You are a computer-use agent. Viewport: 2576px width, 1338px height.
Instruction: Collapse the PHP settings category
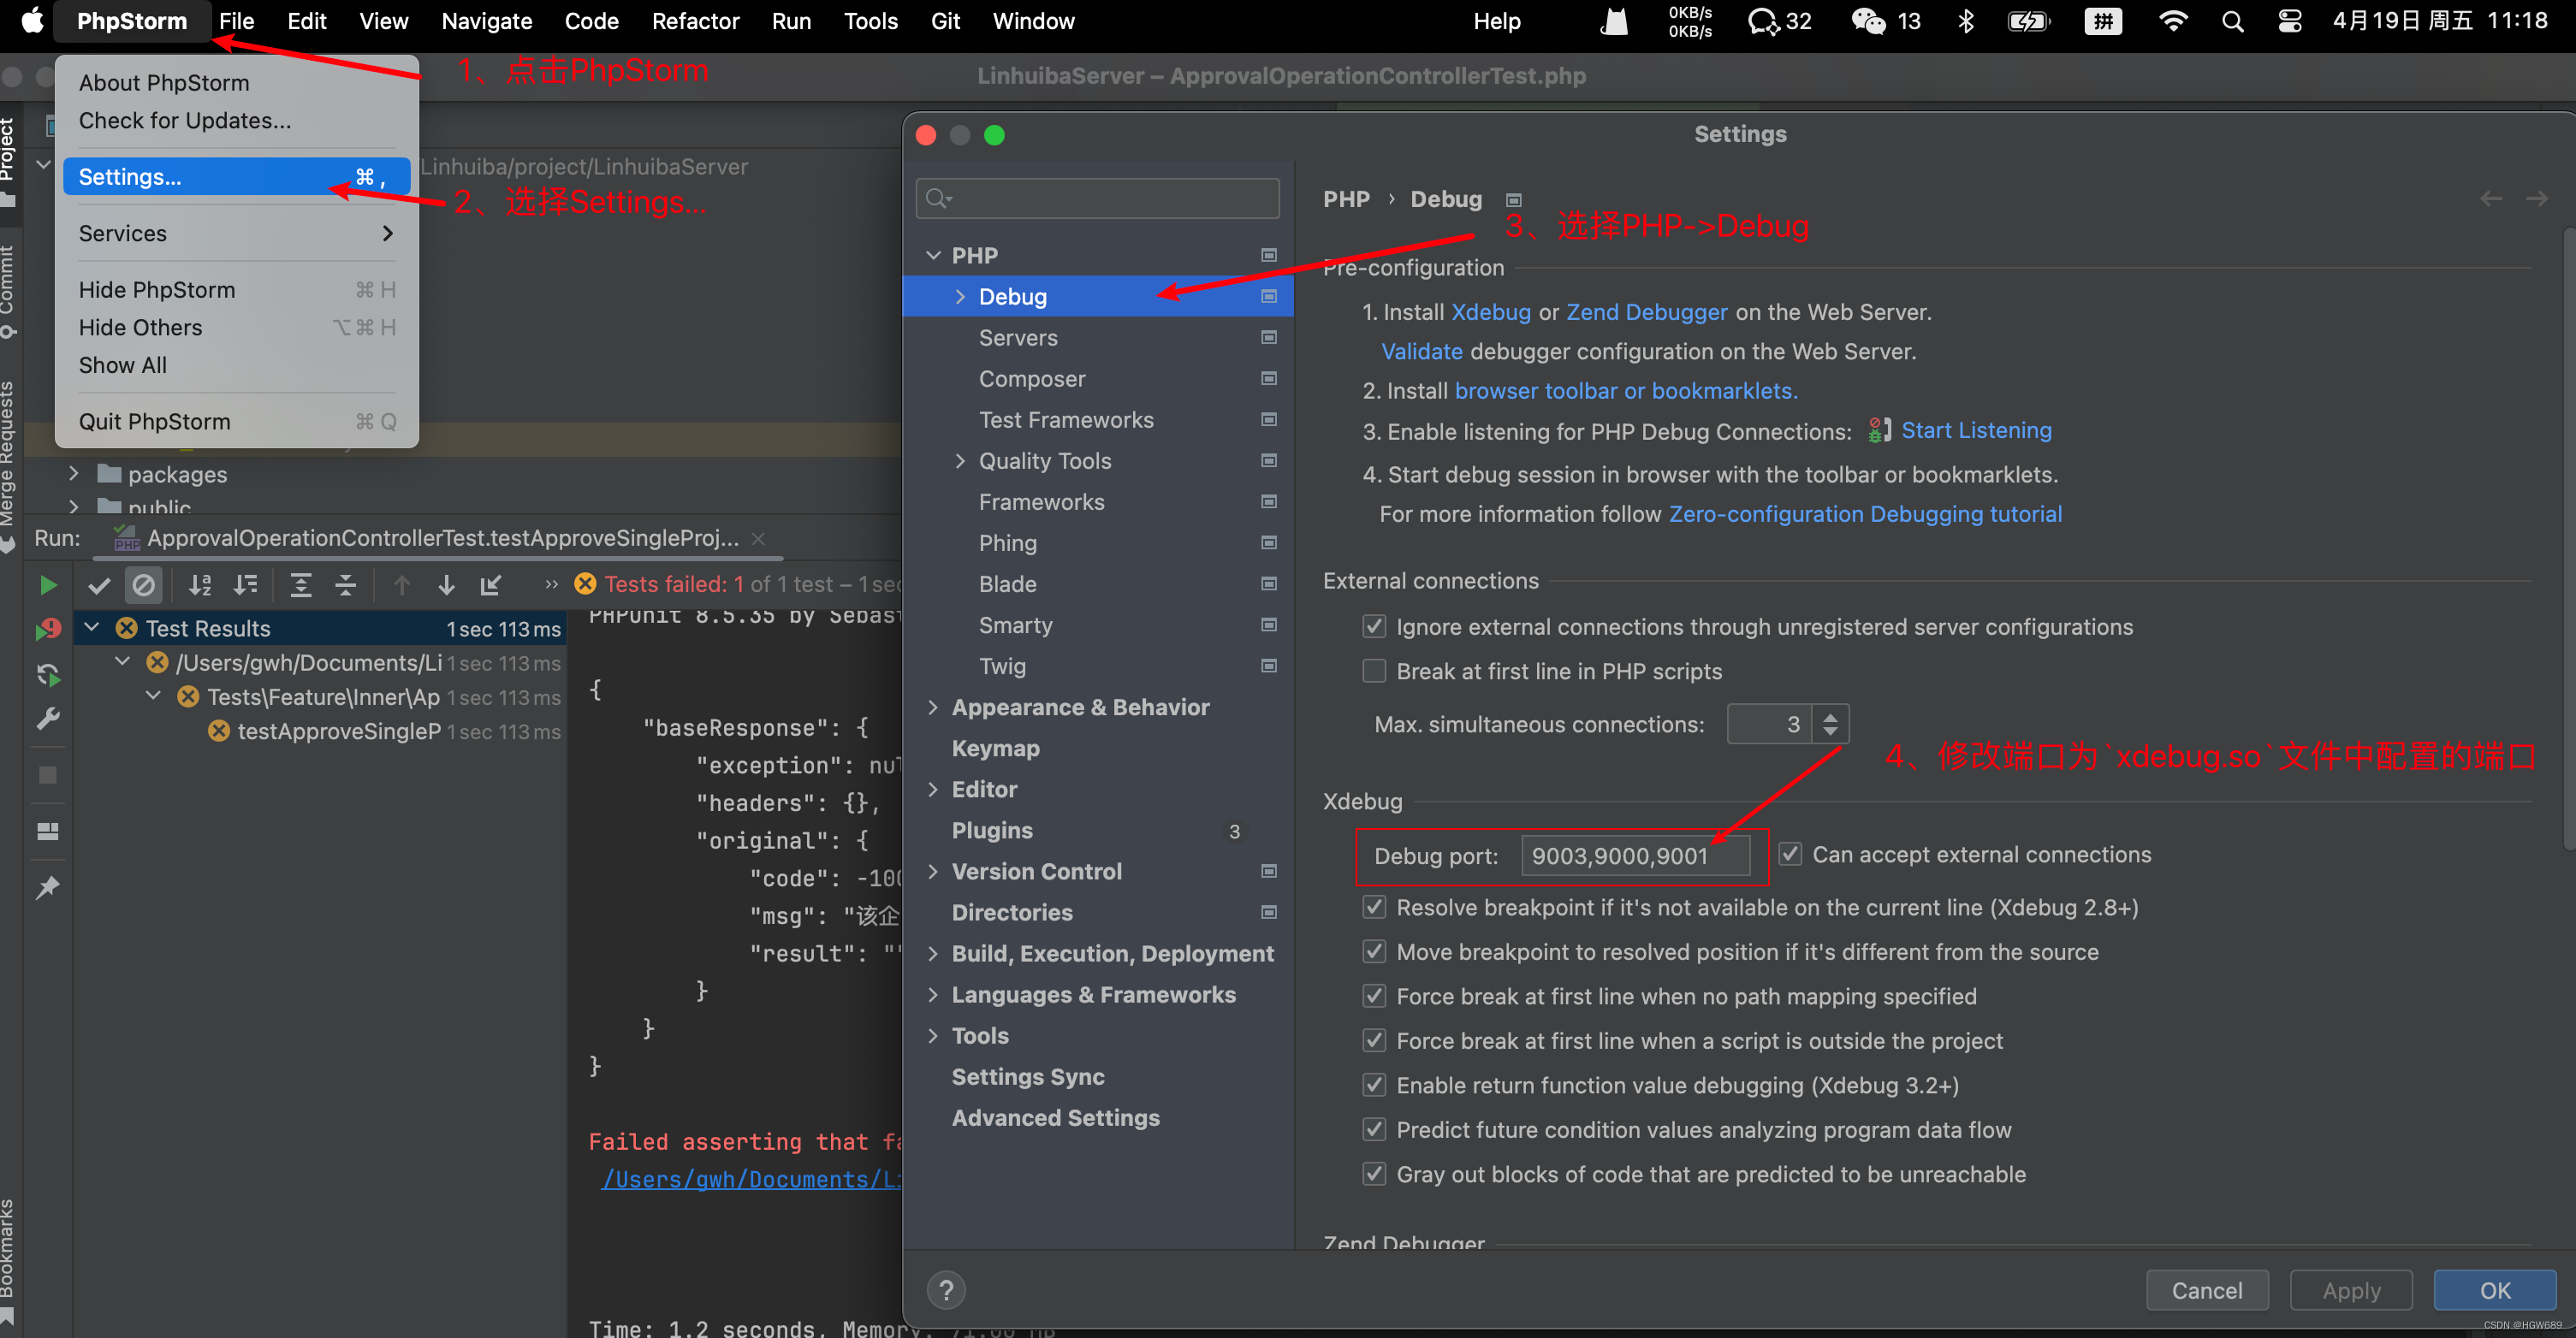click(933, 255)
